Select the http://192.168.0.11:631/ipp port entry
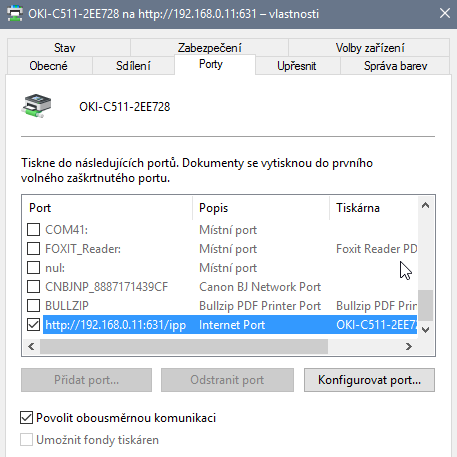 pyautogui.click(x=115, y=325)
